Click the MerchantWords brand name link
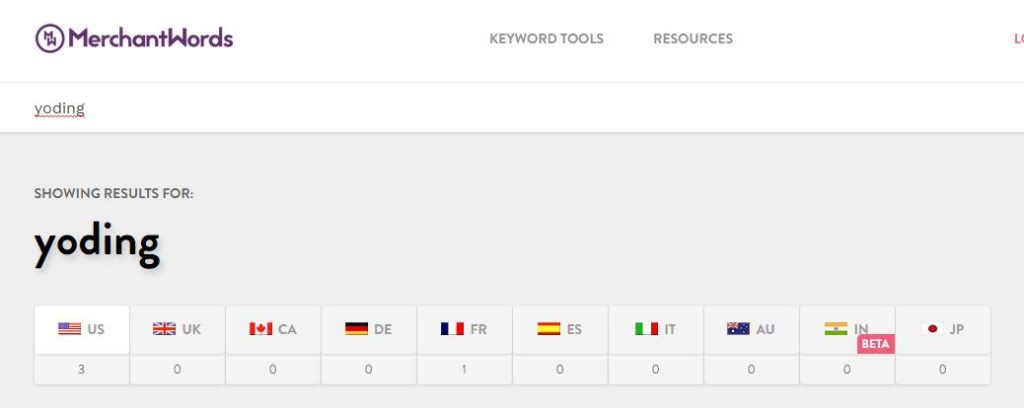Screen dimensions: 1024x408 [150, 39]
